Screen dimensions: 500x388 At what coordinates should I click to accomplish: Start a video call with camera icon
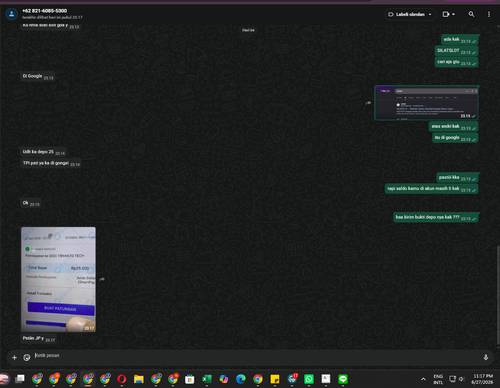pos(446,14)
